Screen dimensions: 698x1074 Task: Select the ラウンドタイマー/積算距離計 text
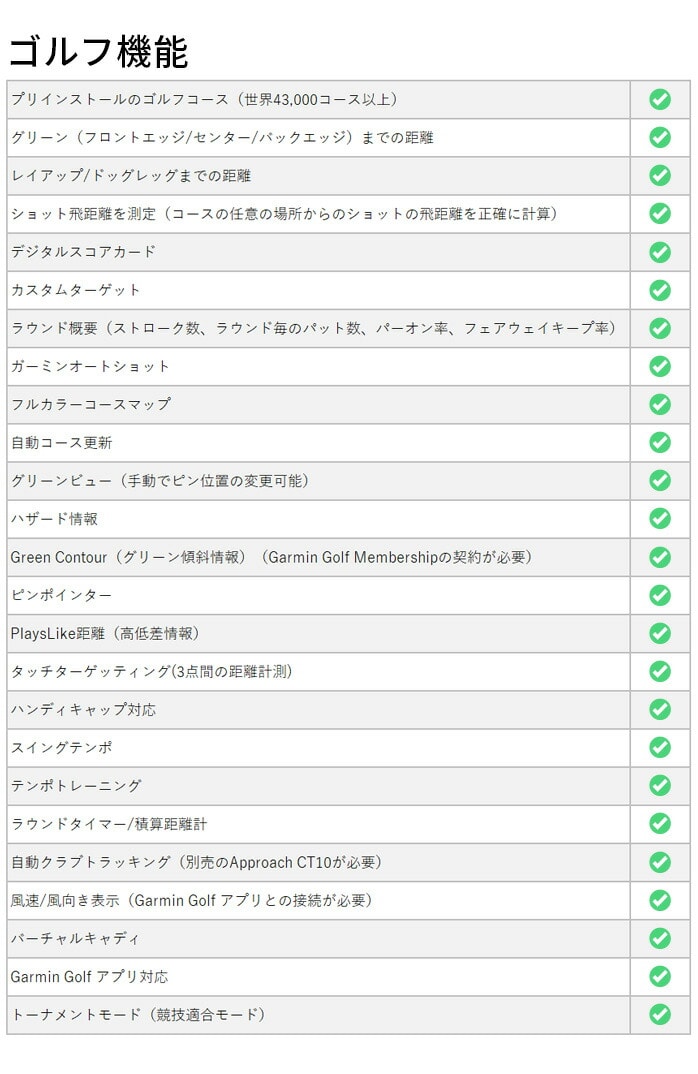click(x=109, y=824)
